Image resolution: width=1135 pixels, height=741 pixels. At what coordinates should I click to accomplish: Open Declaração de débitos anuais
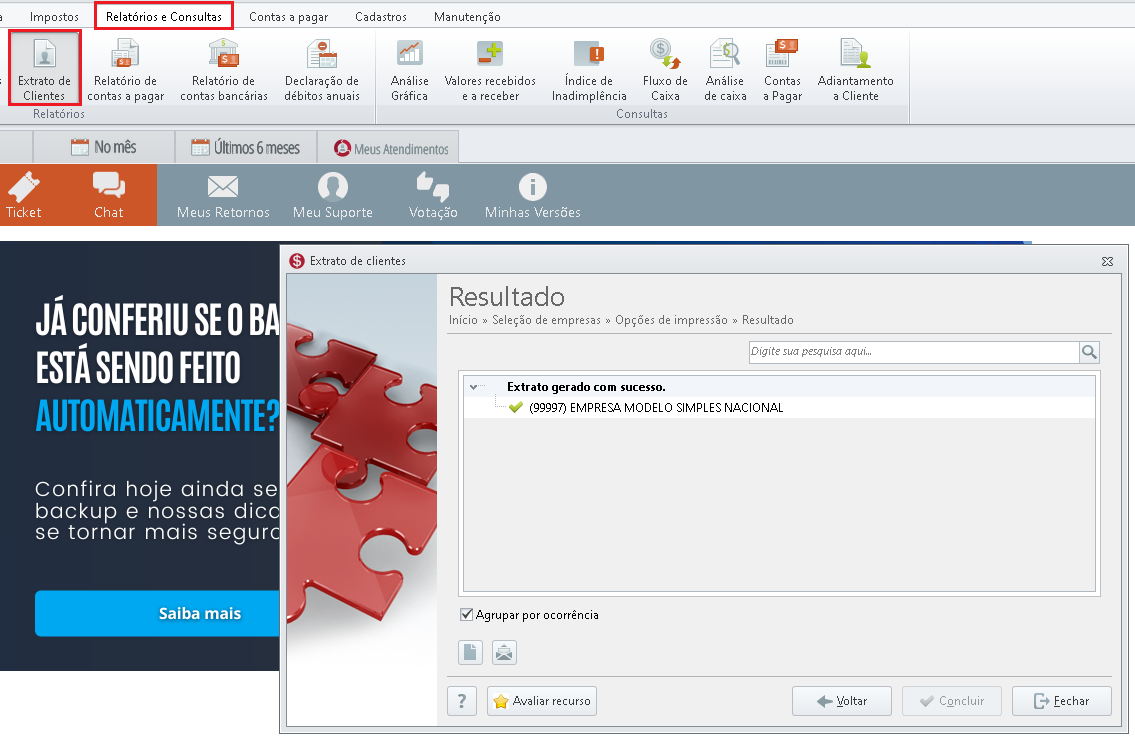click(x=322, y=69)
